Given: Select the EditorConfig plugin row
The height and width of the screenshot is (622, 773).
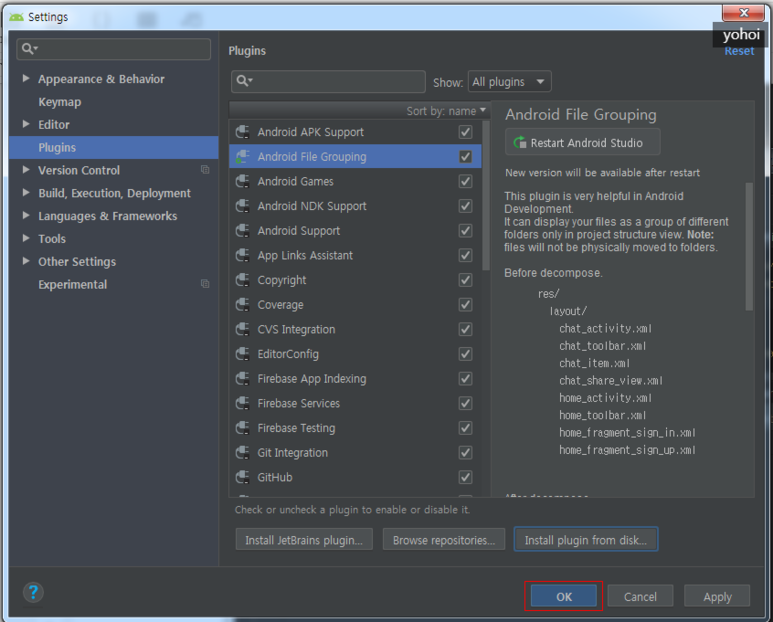Looking at the screenshot, I should tap(355, 354).
